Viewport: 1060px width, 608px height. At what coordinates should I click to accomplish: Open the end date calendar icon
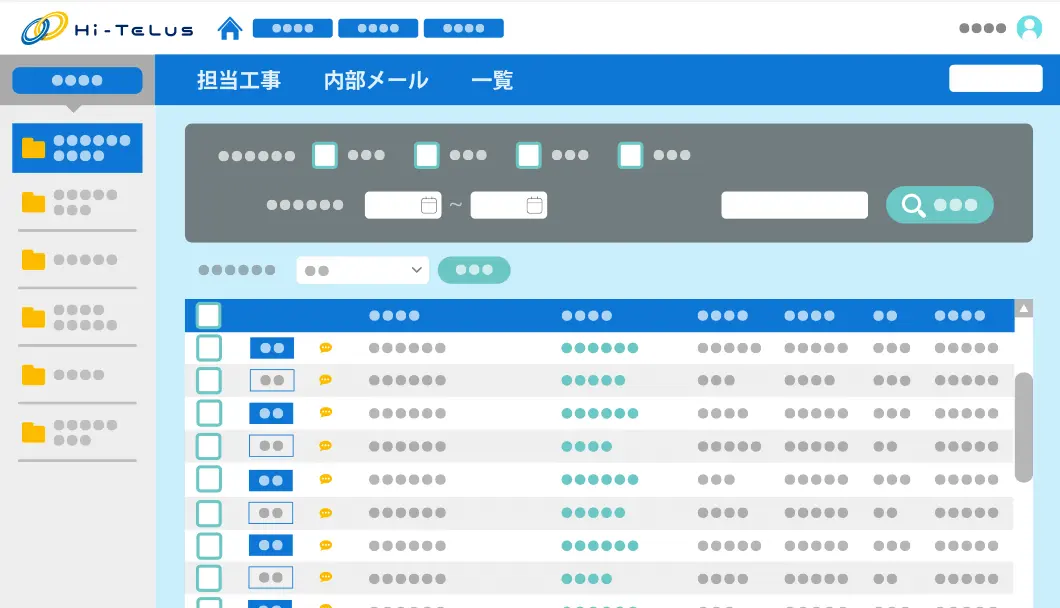pyautogui.click(x=534, y=205)
